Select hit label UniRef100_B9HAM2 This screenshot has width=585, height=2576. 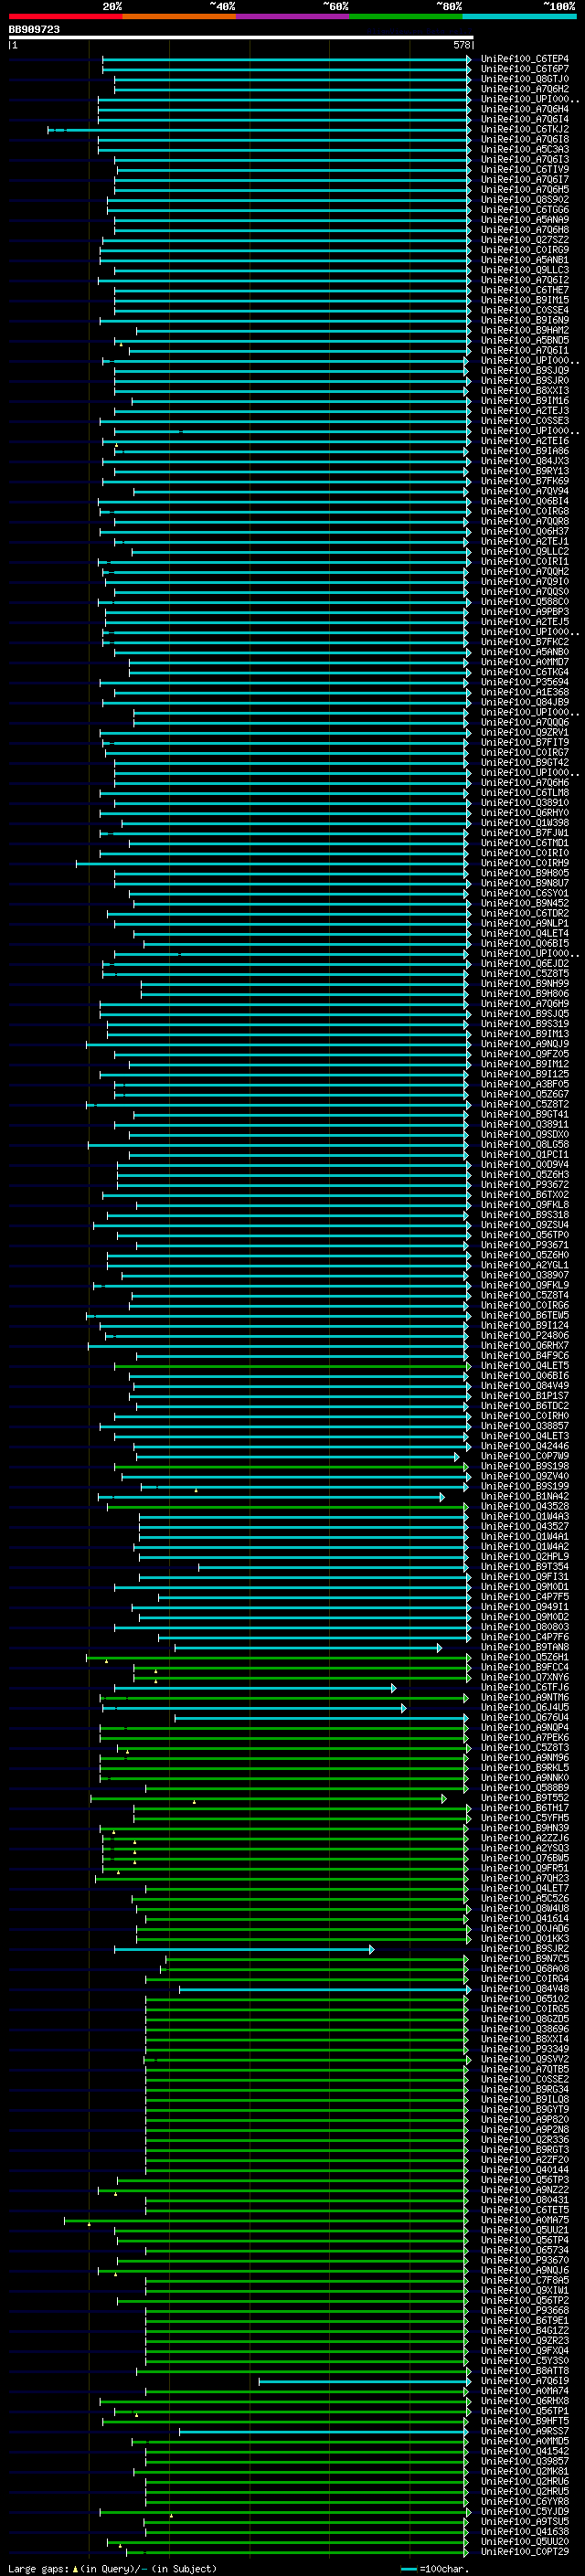[x=525, y=330]
